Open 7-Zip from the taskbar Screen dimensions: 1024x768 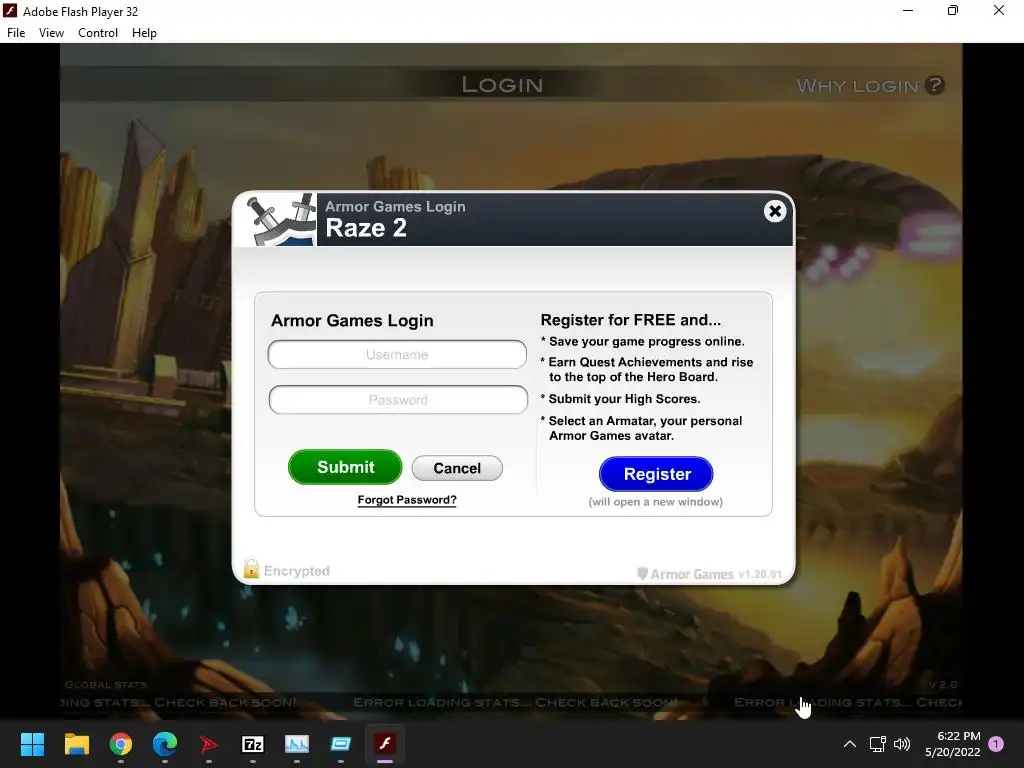coord(253,744)
